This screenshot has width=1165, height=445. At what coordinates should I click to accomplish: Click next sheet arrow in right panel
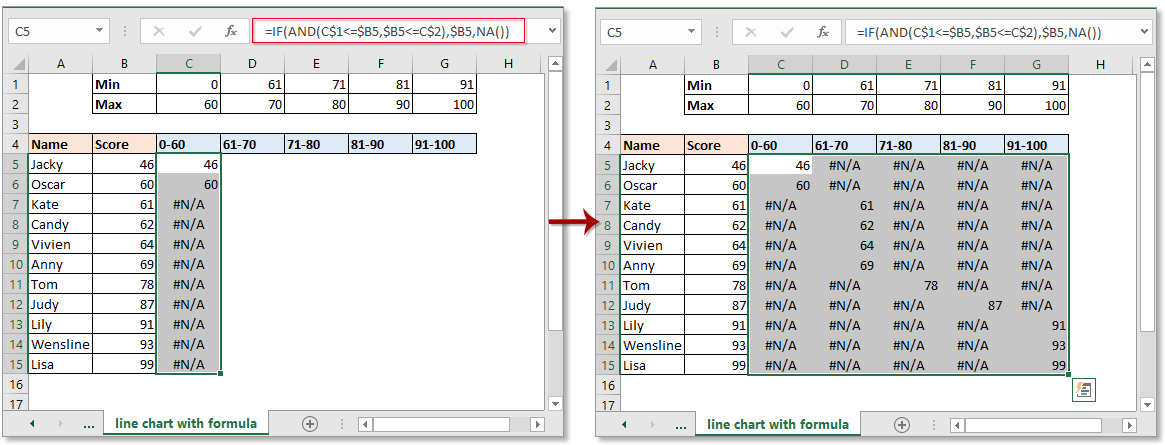coord(651,424)
